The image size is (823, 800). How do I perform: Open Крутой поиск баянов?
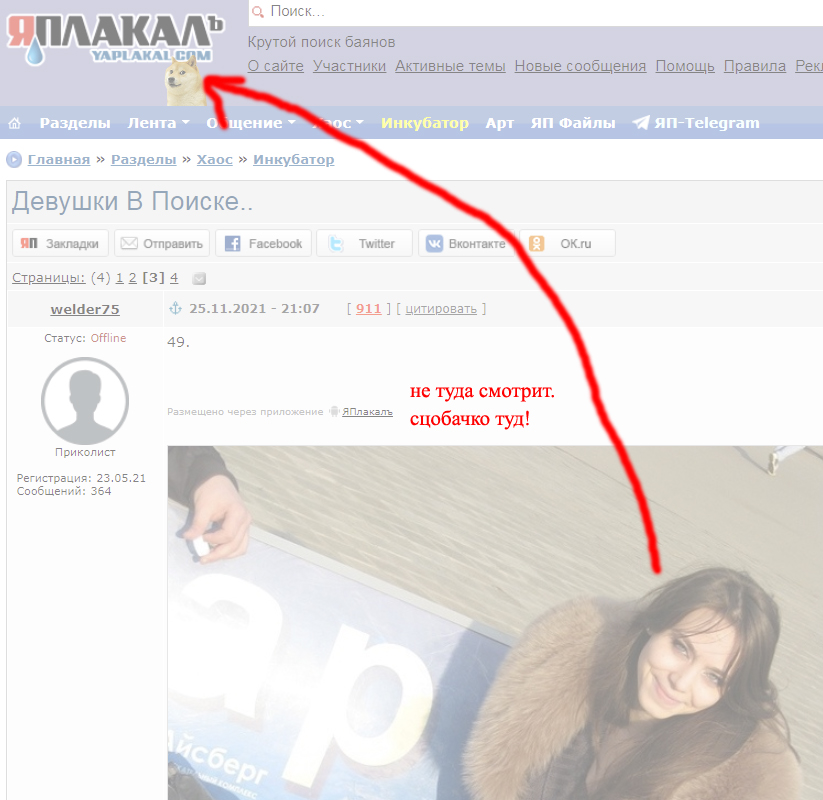[x=321, y=42]
